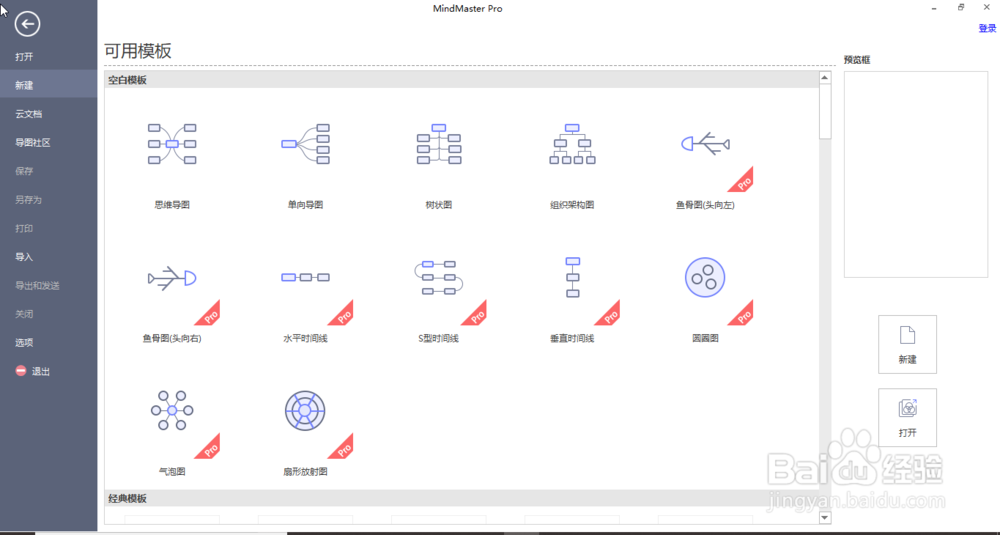This screenshot has height=535, width=1000.
Task: Click the template list scrollbar thumb
Action: (825, 111)
